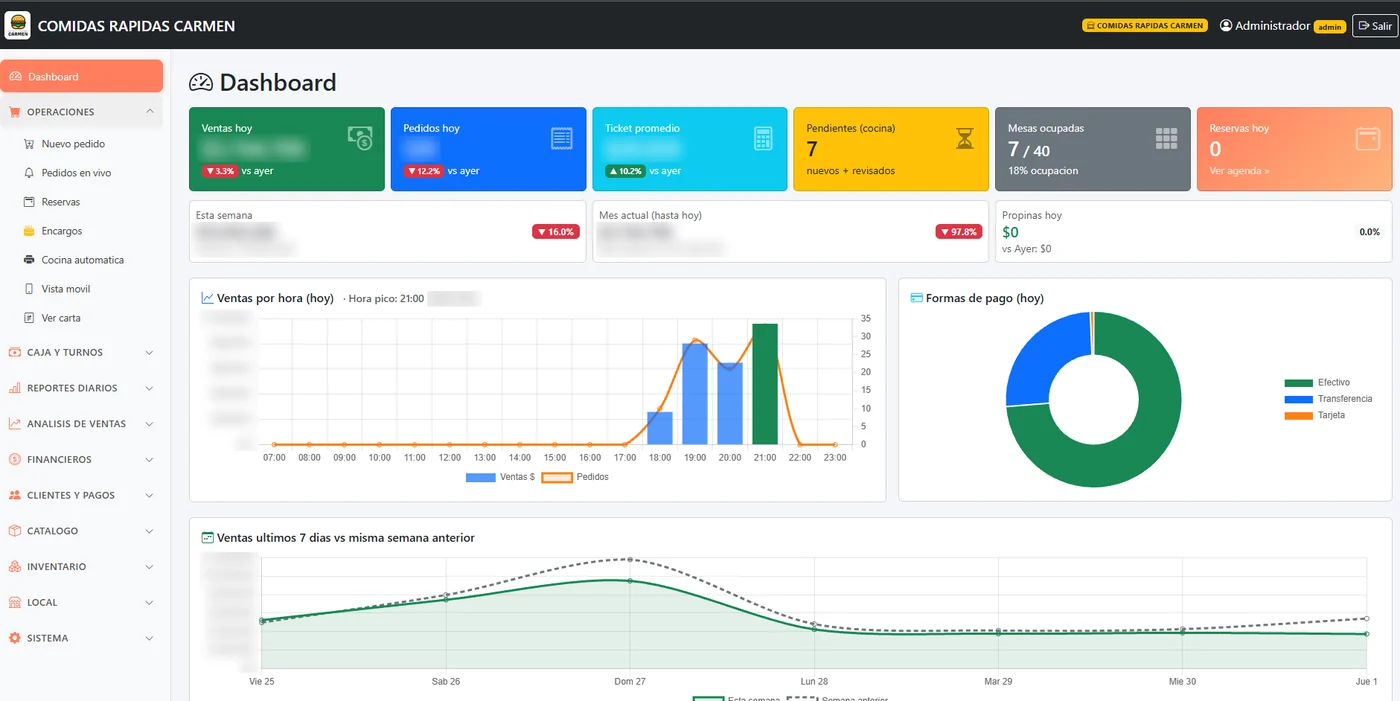The image size is (1400, 701).
Task: Click the OPERACIONES cart icon
Action: point(15,112)
